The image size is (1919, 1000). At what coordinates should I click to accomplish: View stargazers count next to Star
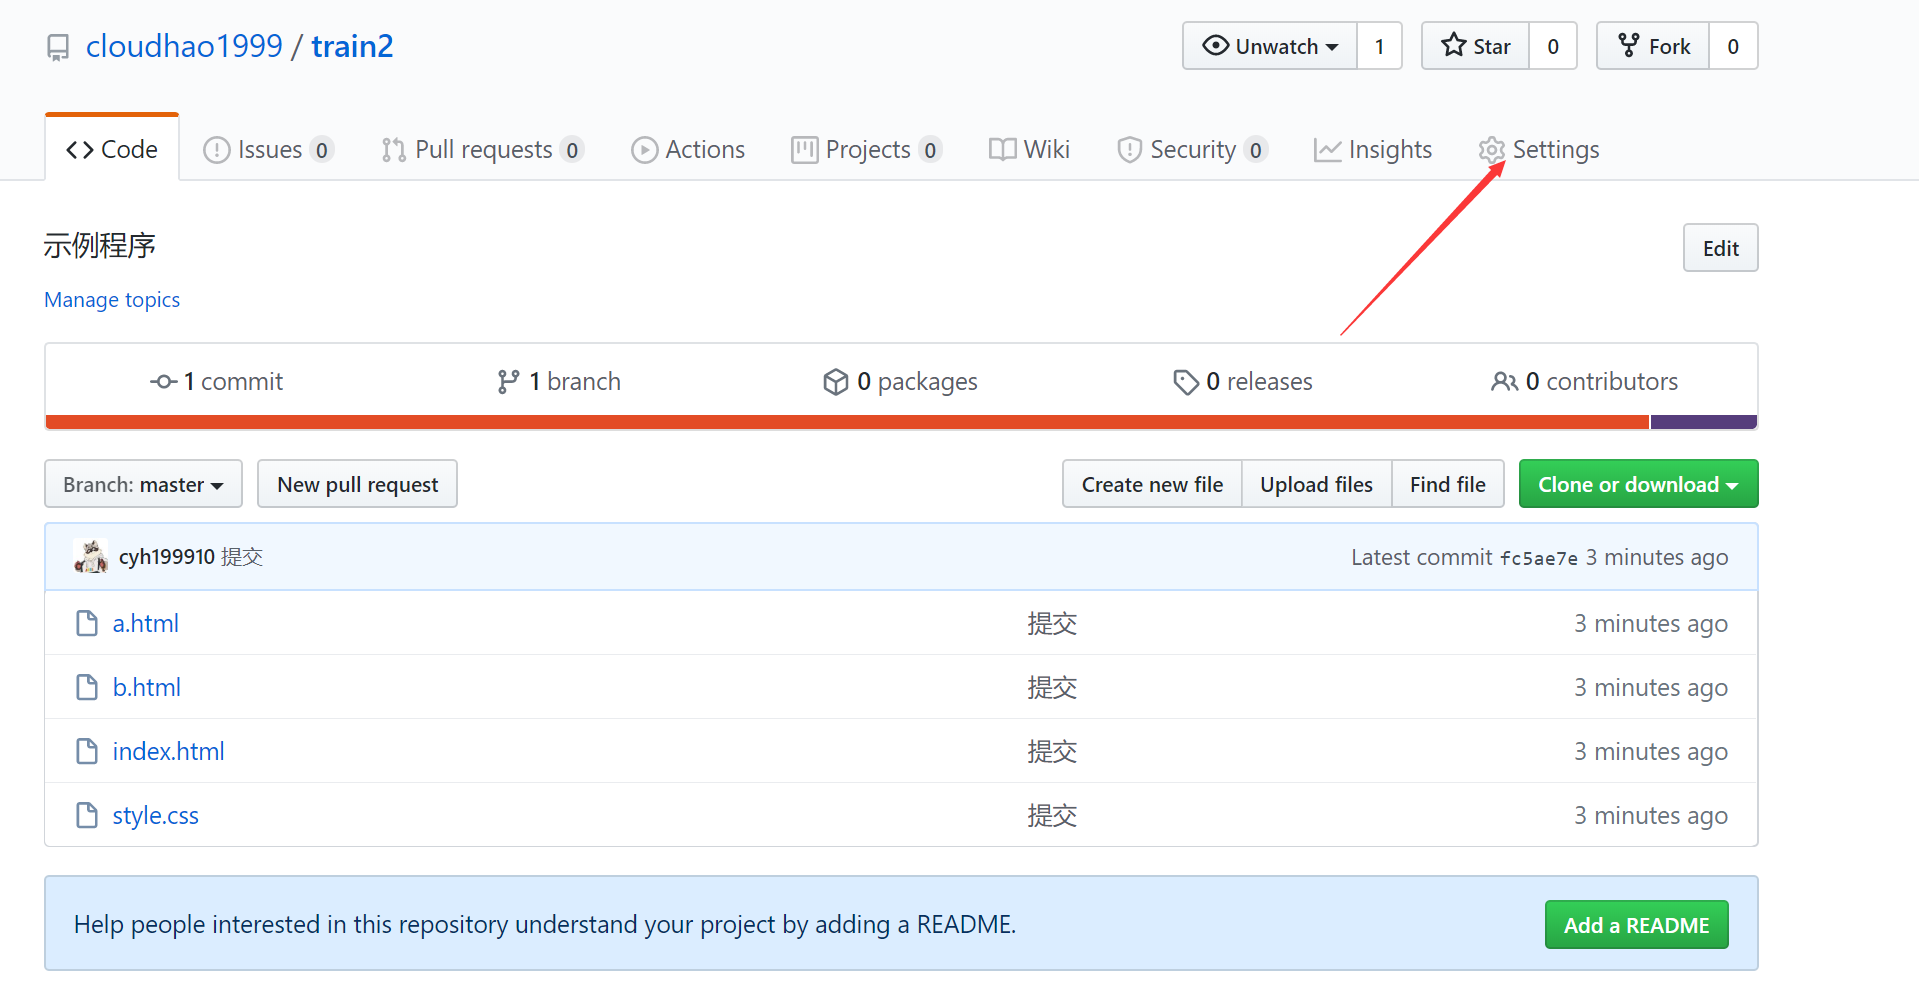point(1553,46)
